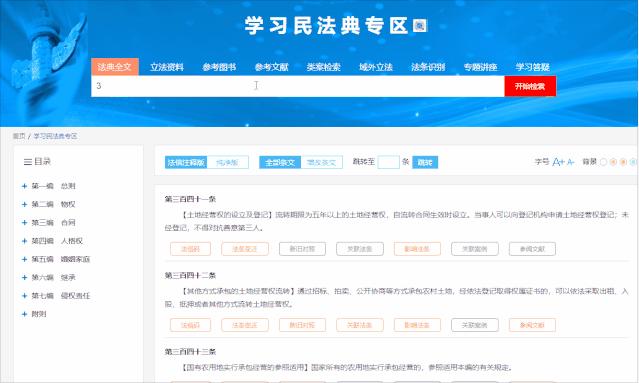The height and width of the screenshot is (383, 639).
Task: Click the 首页 breadcrumb link
Action: point(19,136)
